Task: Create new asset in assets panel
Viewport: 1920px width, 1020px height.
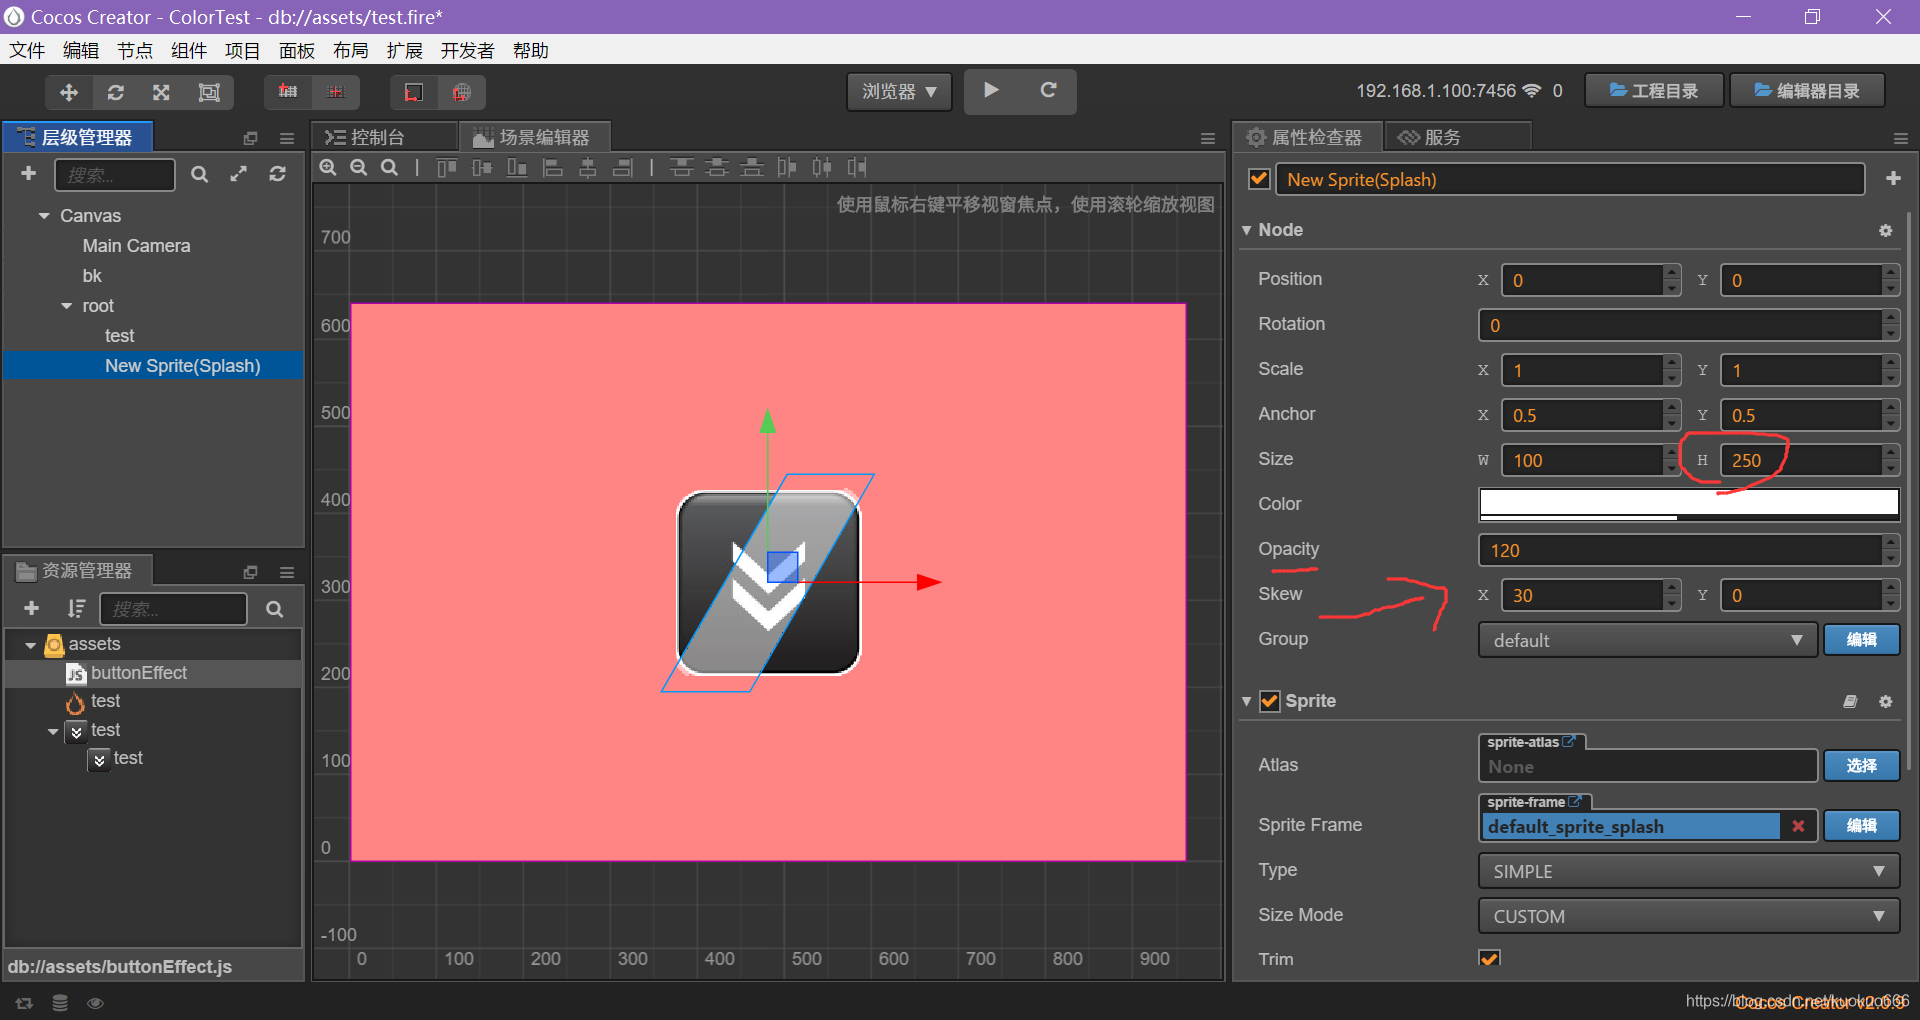Action: (x=31, y=608)
